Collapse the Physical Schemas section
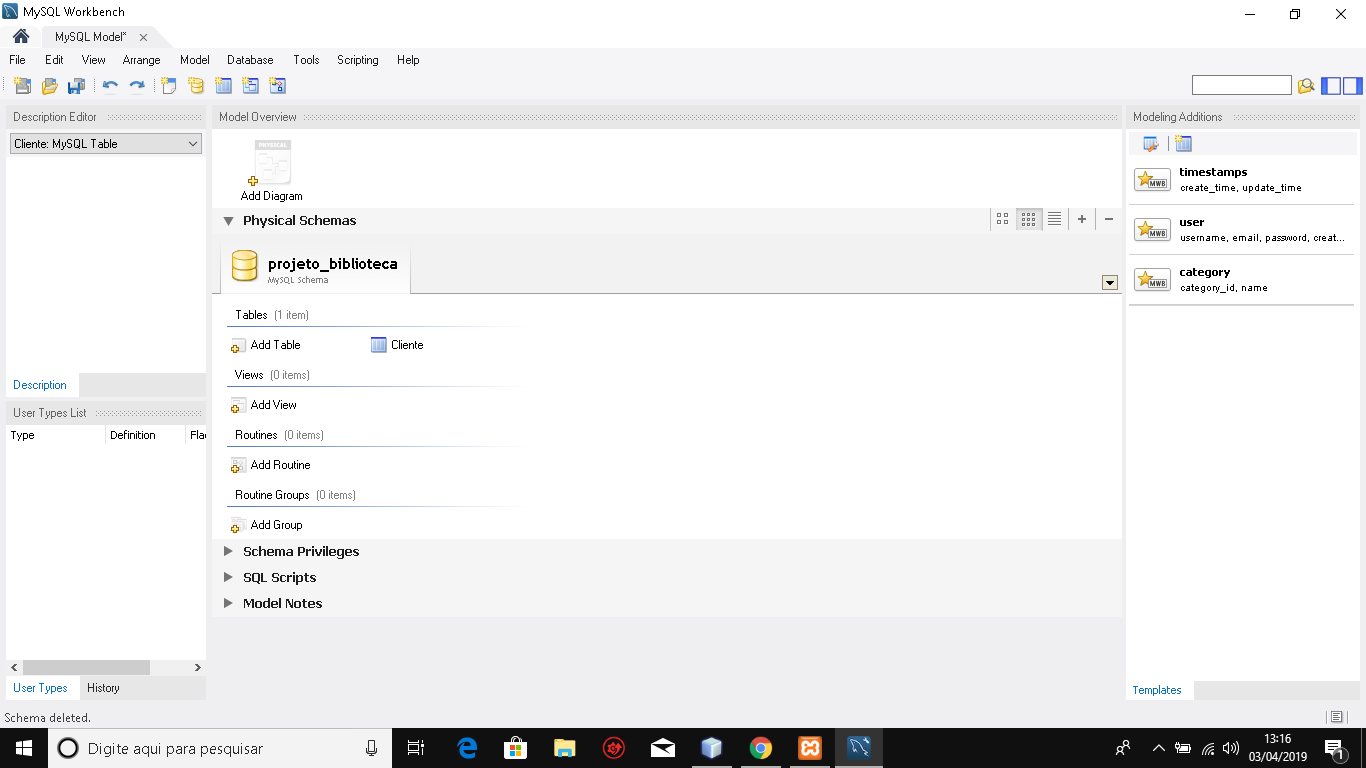 (228, 221)
